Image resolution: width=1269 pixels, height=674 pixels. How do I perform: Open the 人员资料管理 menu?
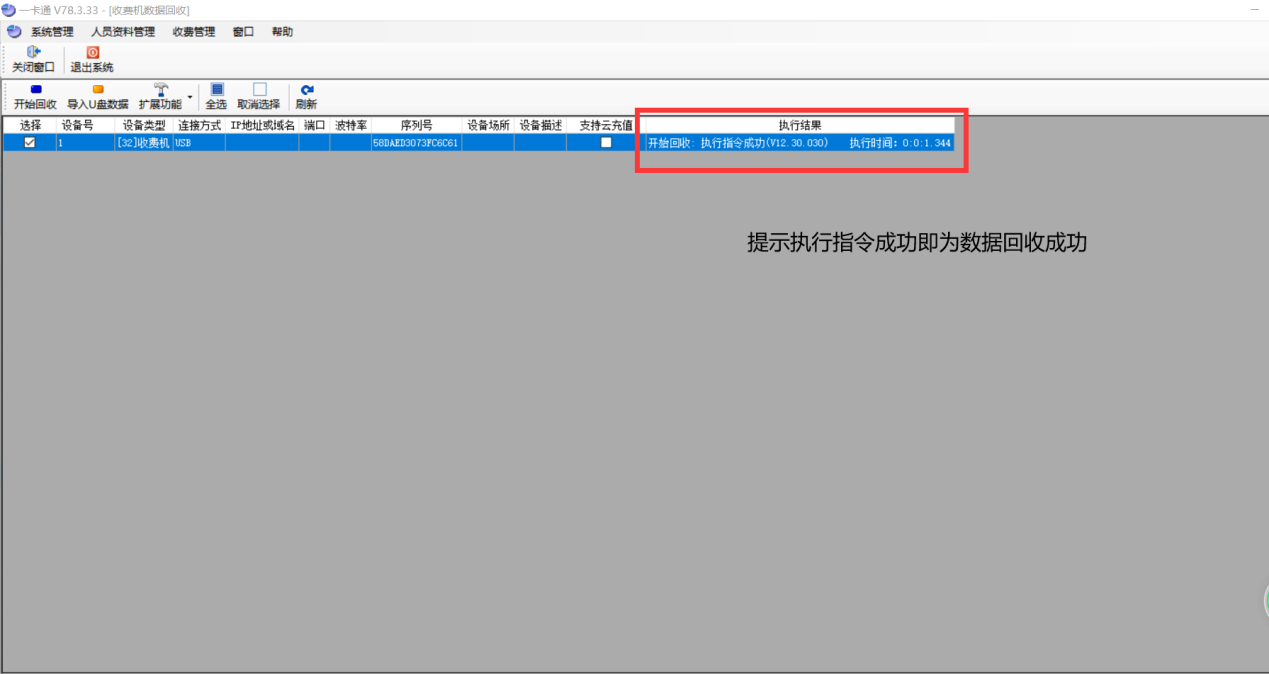point(123,32)
